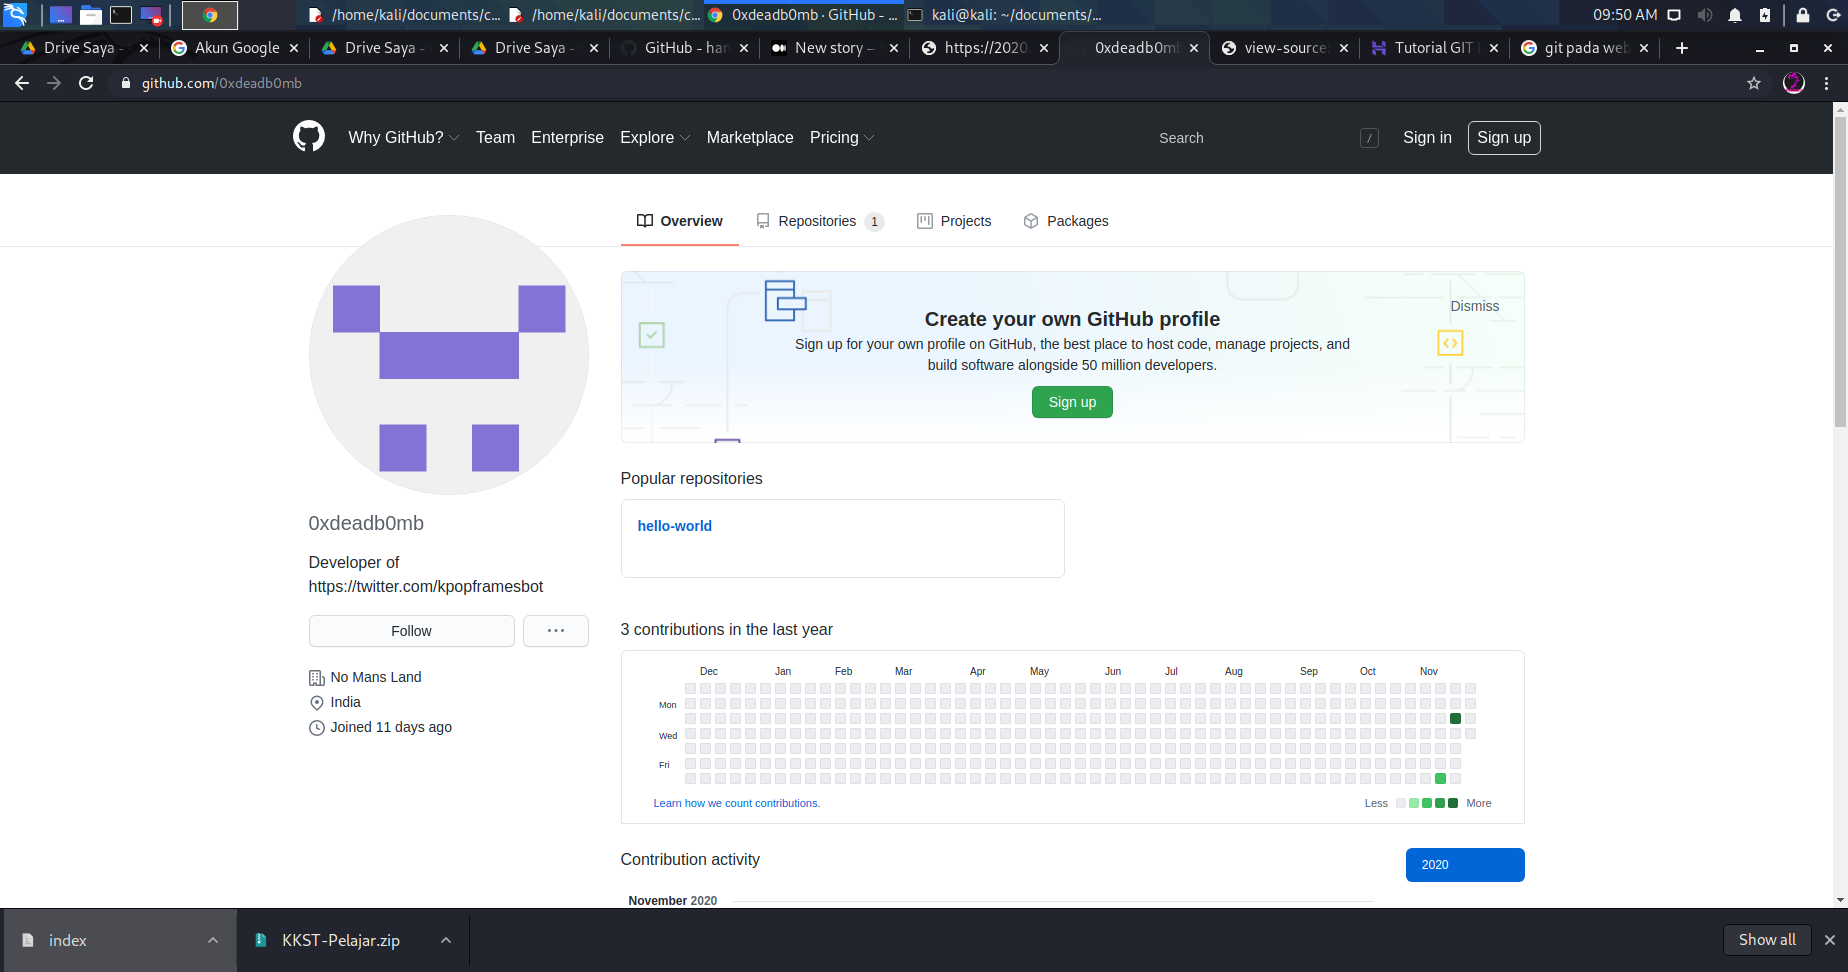The height and width of the screenshot is (972, 1848).
Task: Expand the Explore dropdown
Action: (x=655, y=137)
